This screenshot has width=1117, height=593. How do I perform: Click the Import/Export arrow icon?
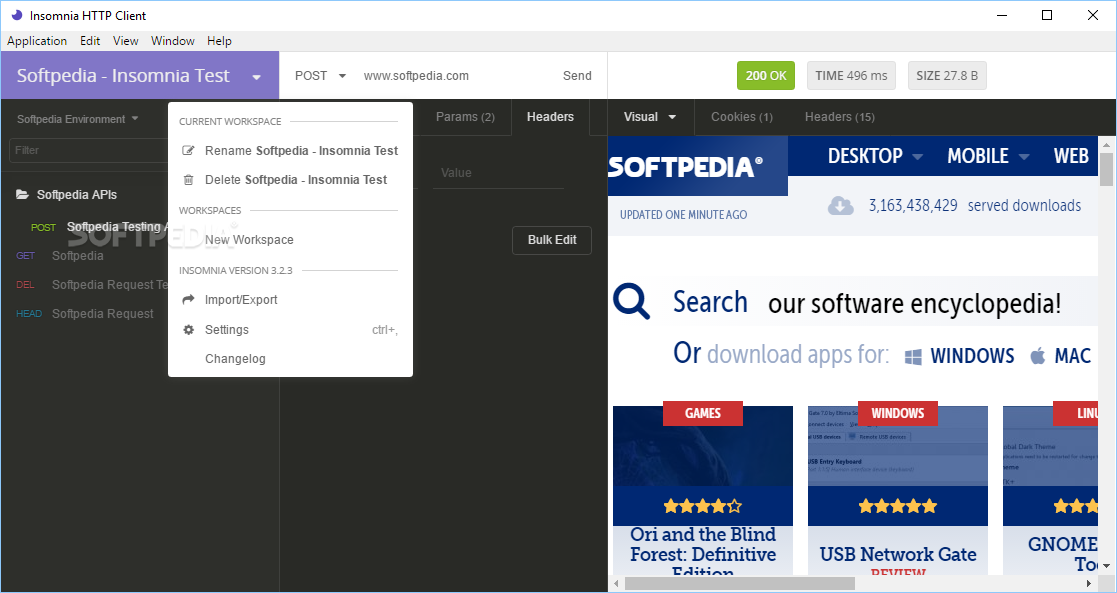(x=188, y=299)
